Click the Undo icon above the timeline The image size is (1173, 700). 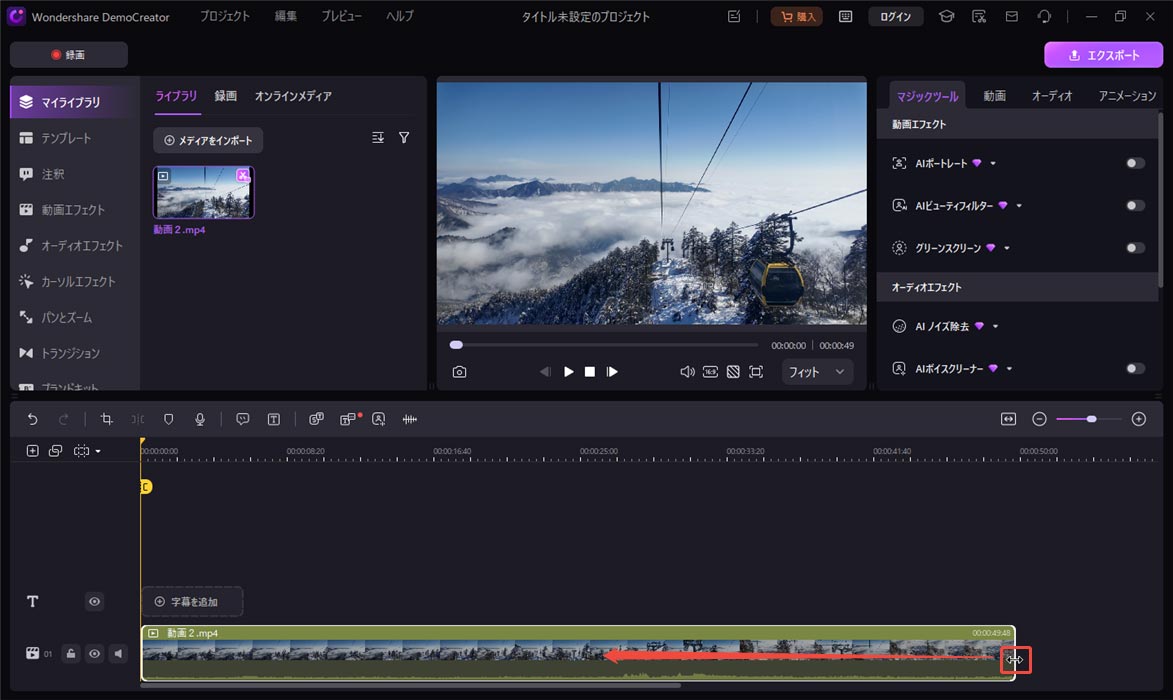[x=31, y=418]
